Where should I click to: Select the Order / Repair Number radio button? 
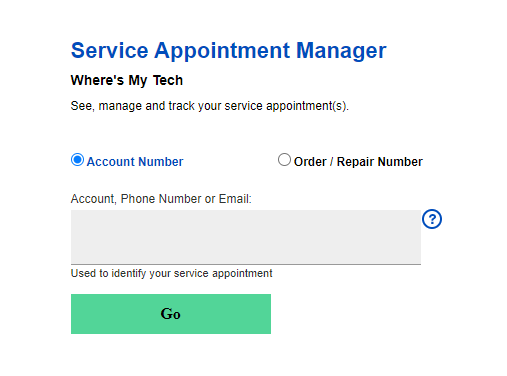click(x=284, y=160)
